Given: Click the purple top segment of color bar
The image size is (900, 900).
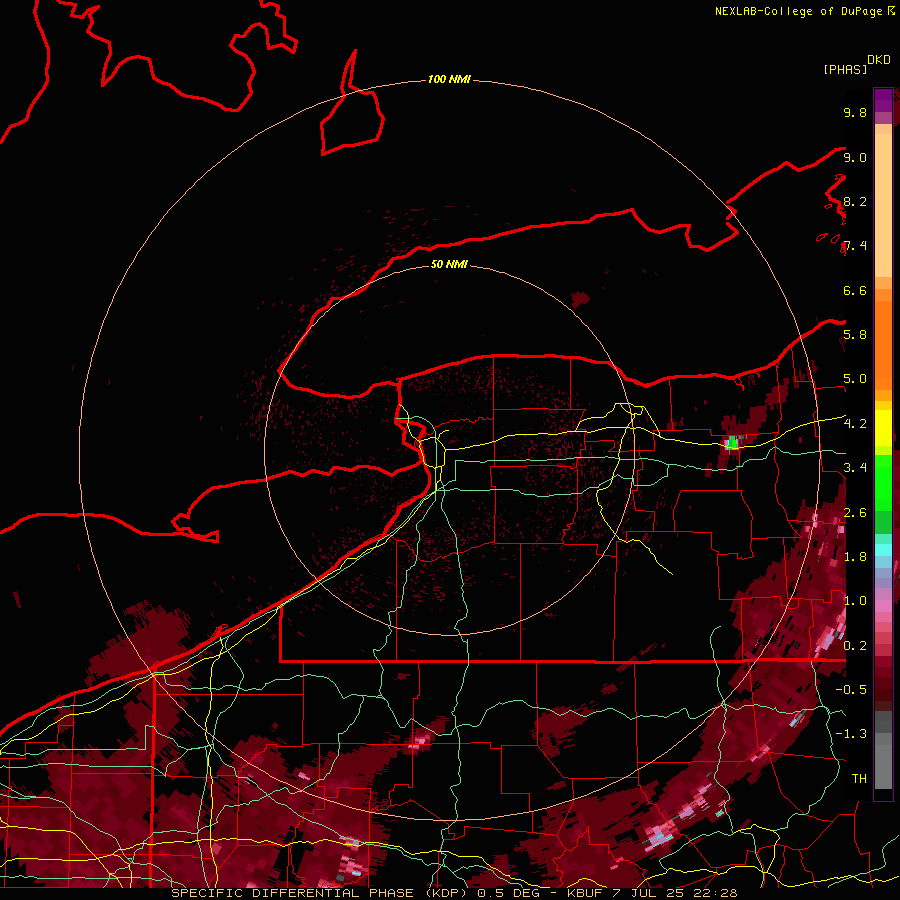Looking at the screenshot, I should (883, 101).
